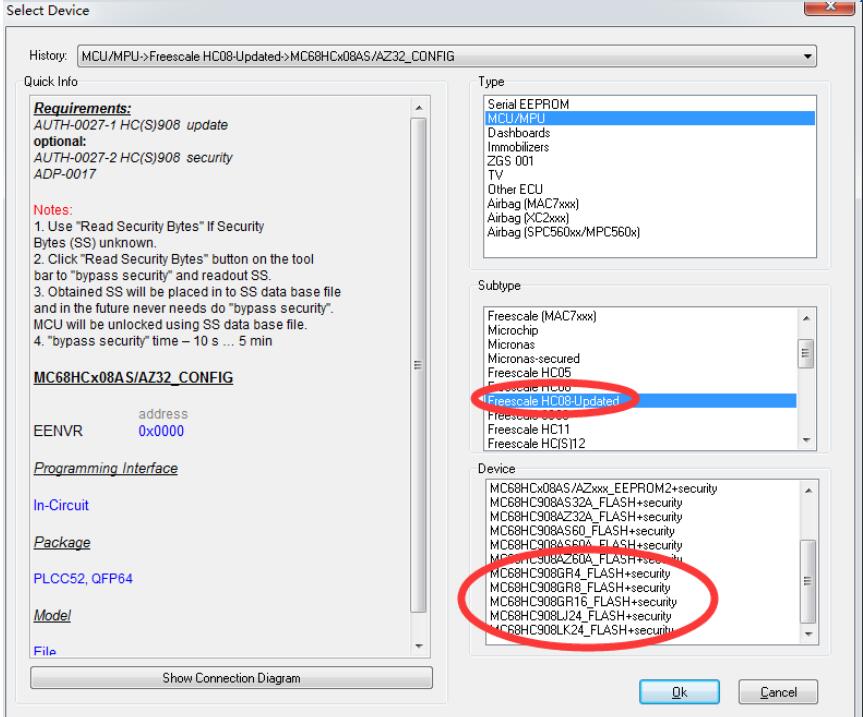
Task: Click the Quick Info scrollbar thumb
Action: click(419, 365)
